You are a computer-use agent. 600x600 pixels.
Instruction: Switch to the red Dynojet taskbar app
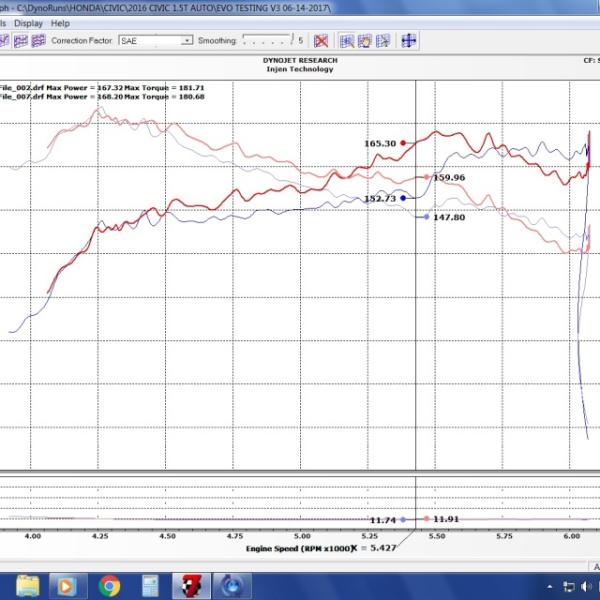189,585
